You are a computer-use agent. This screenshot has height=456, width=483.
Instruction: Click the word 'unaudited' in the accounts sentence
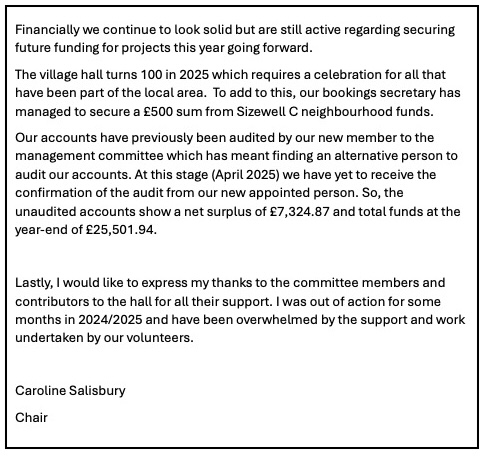[47, 212]
